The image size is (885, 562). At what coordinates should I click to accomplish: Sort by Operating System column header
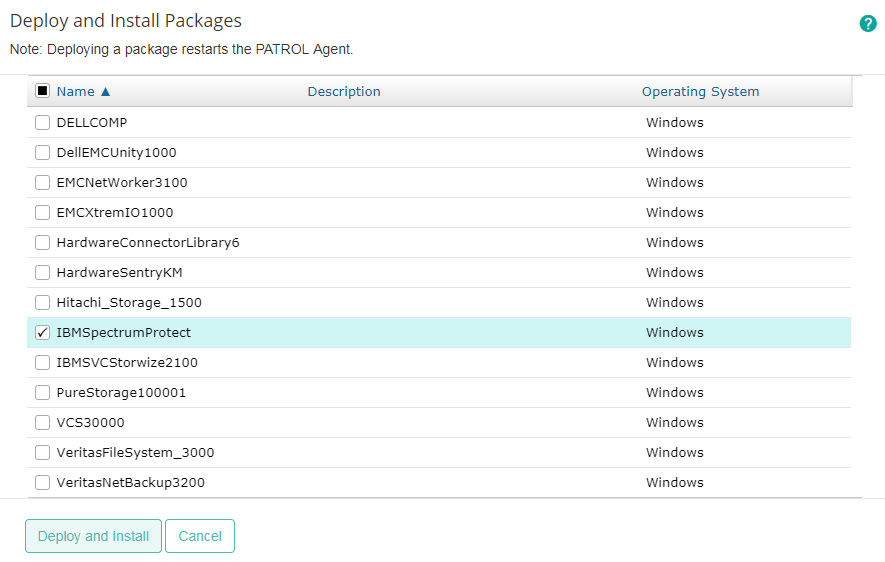click(x=700, y=91)
